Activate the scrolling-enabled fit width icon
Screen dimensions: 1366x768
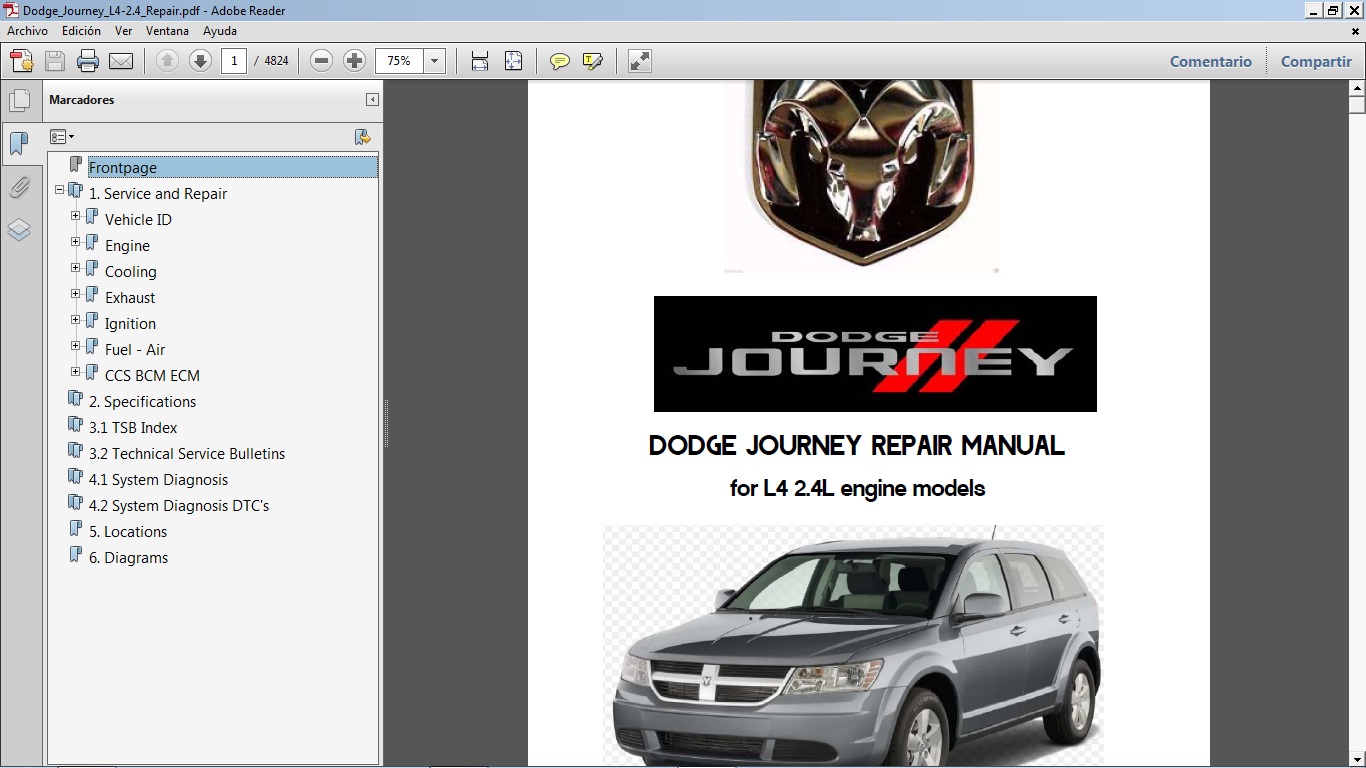480,61
